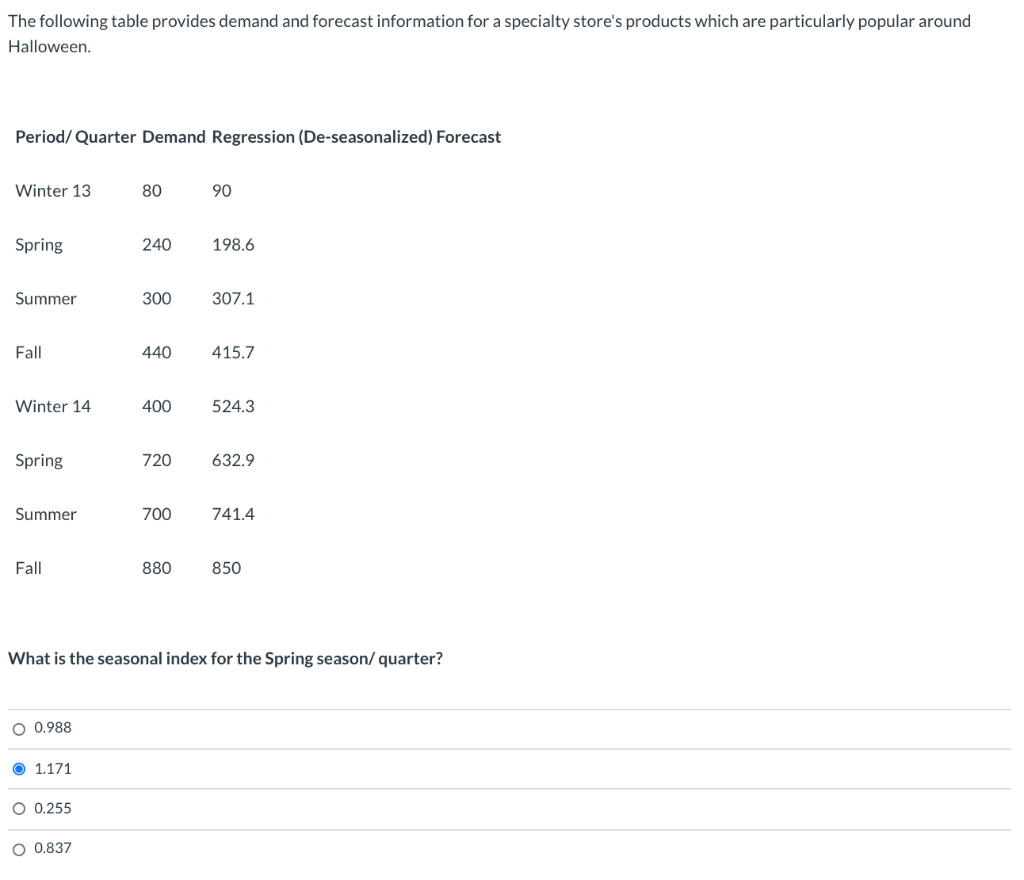
Task: Click the Fall forecast value 415.7
Action: [232, 352]
